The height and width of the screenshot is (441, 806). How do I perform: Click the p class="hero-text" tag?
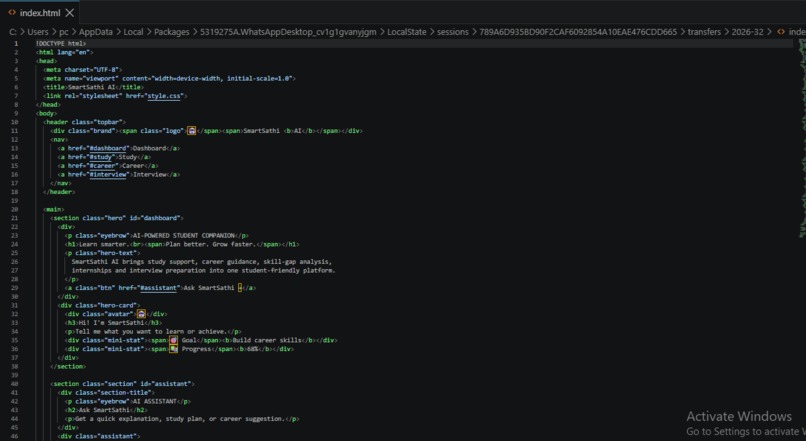[102, 253]
